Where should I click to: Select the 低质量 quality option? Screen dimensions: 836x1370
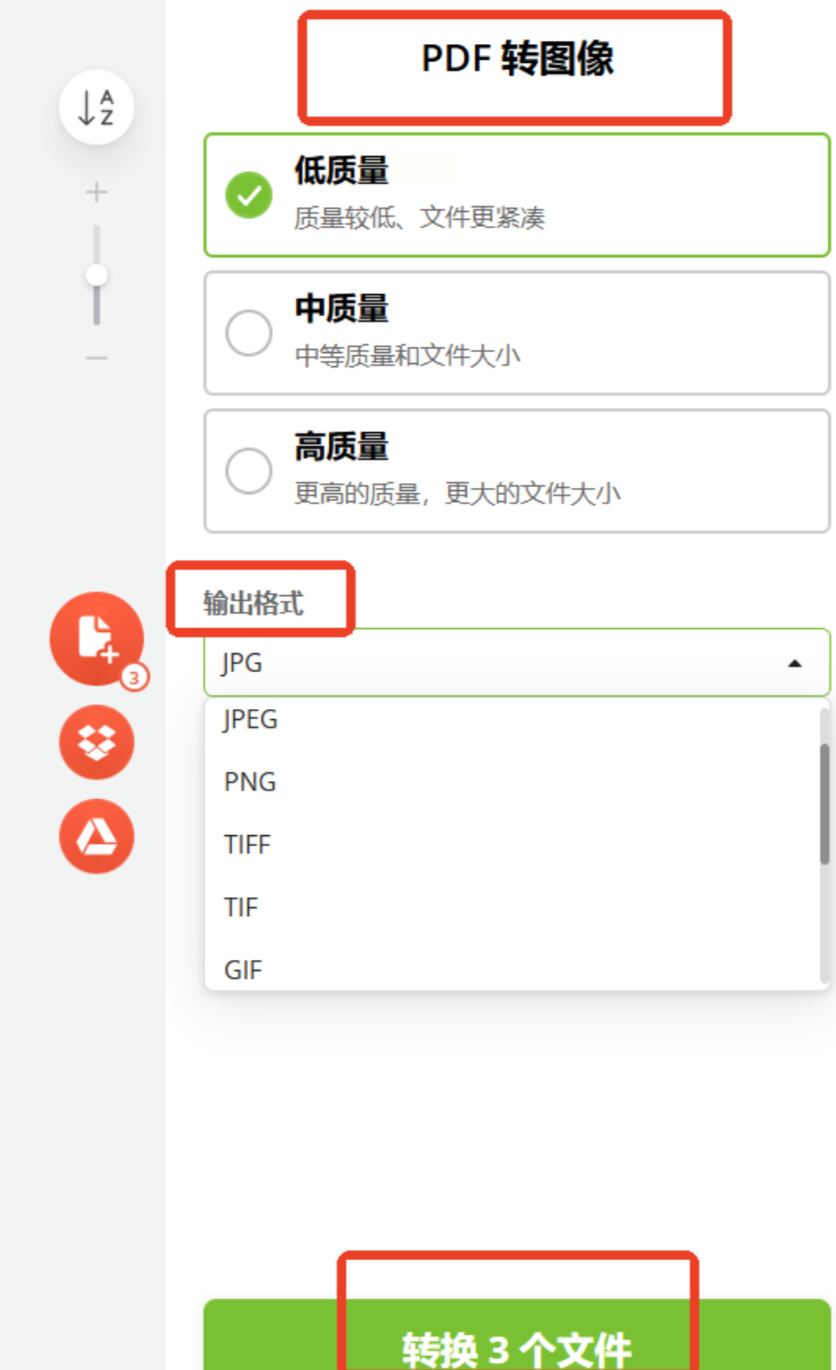coord(517,195)
